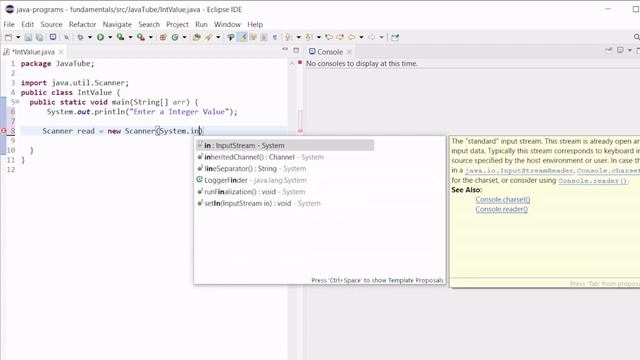Click the Previous Annotation toolbar icon
This screenshot has width=640, height=360.
click(309, 37)
